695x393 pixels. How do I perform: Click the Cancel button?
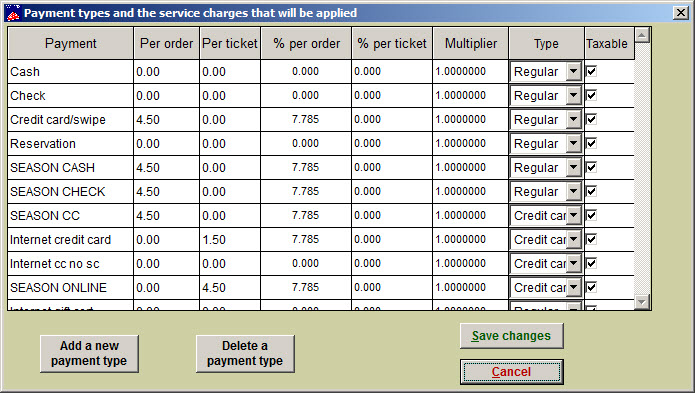(x=511, y=371)
